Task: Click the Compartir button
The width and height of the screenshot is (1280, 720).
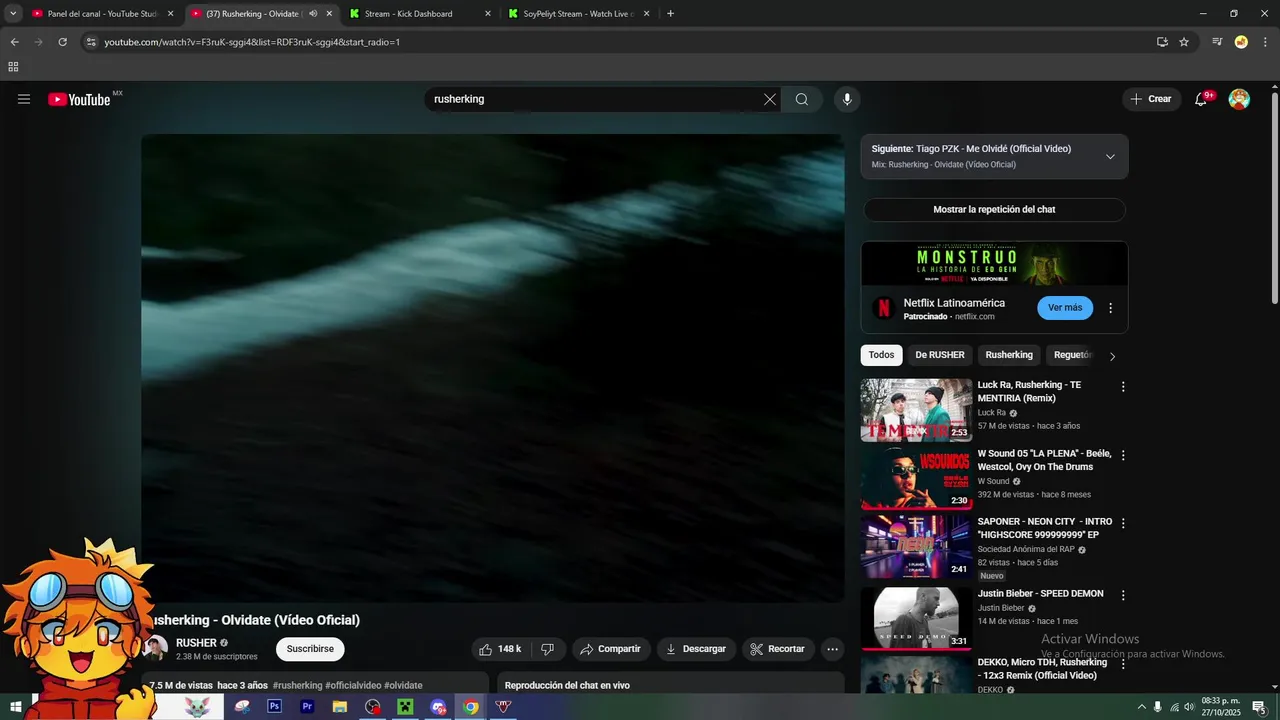Action: pyautogui.click(x=611, y=649)
